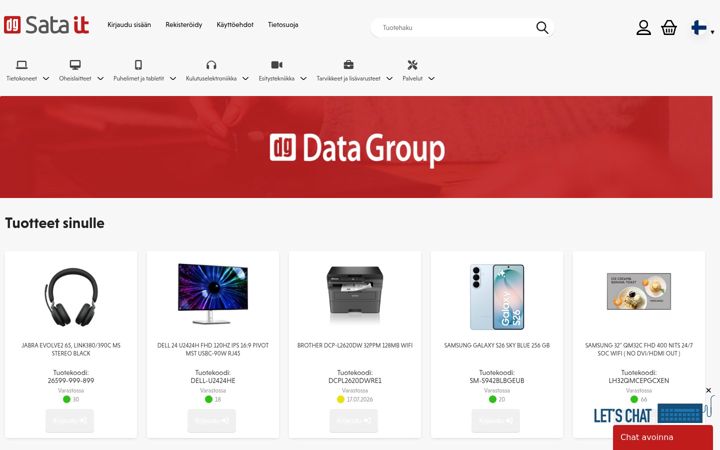Open the Puhelimet ja tabletit menu

(x=139, y=79)
